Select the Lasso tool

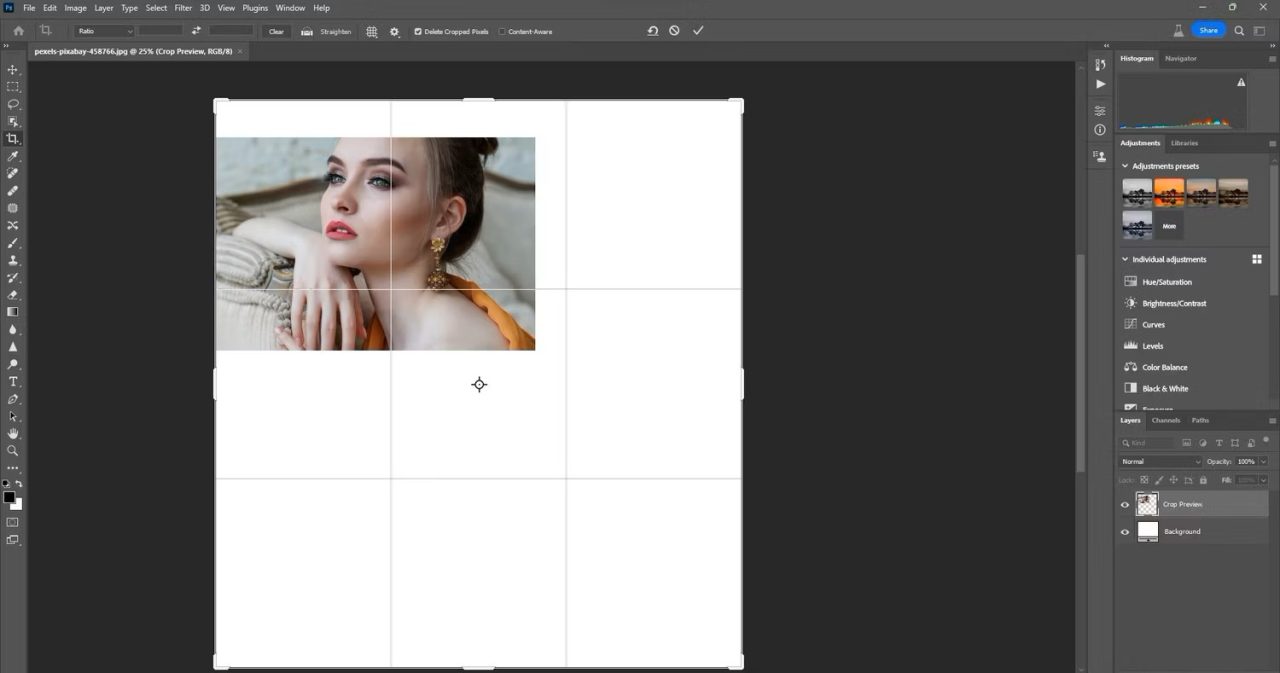(x=13, y=104)
